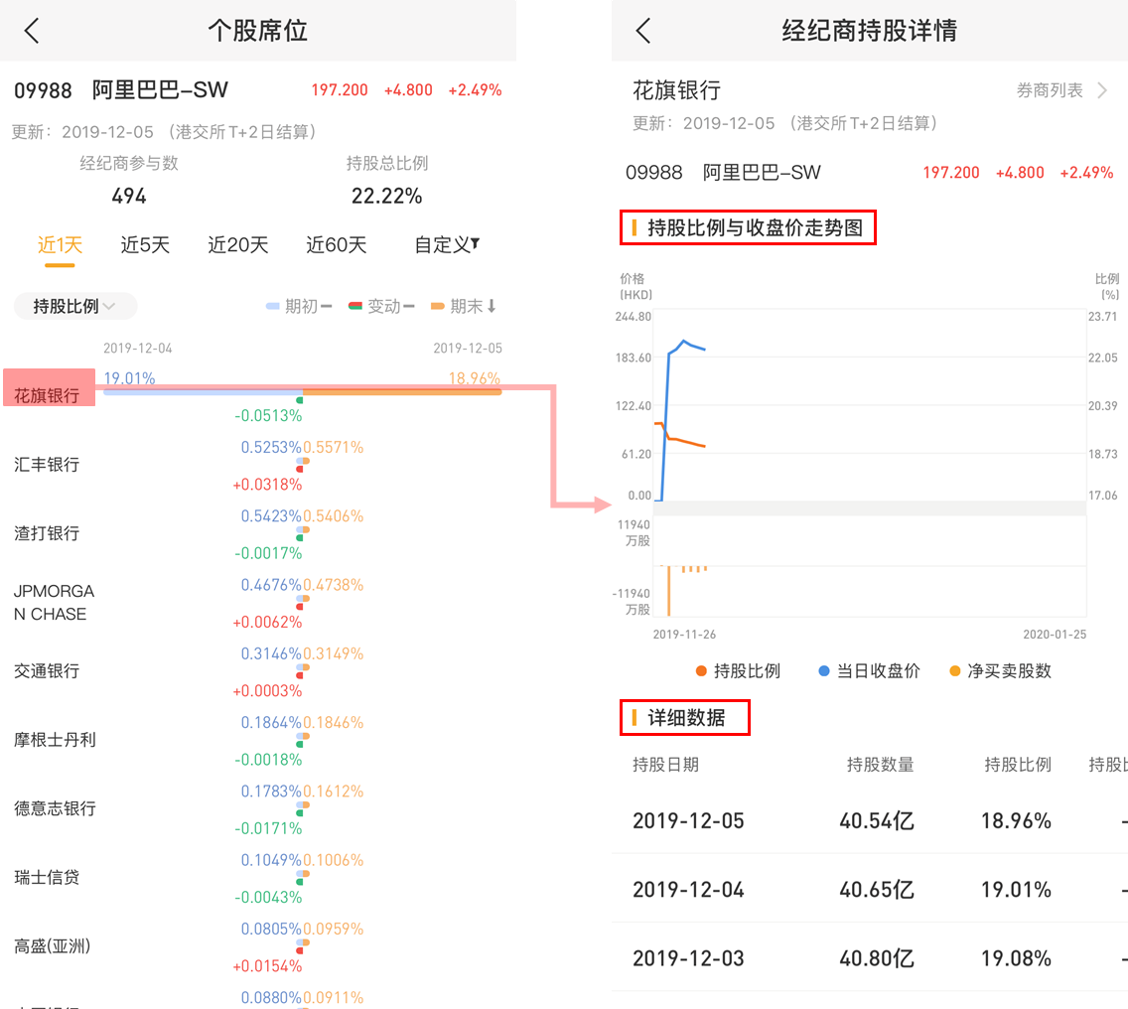This screenshot has height=1009, width=1128.
Task: Switch to the 近5天 tab
Action: (145, 245)
